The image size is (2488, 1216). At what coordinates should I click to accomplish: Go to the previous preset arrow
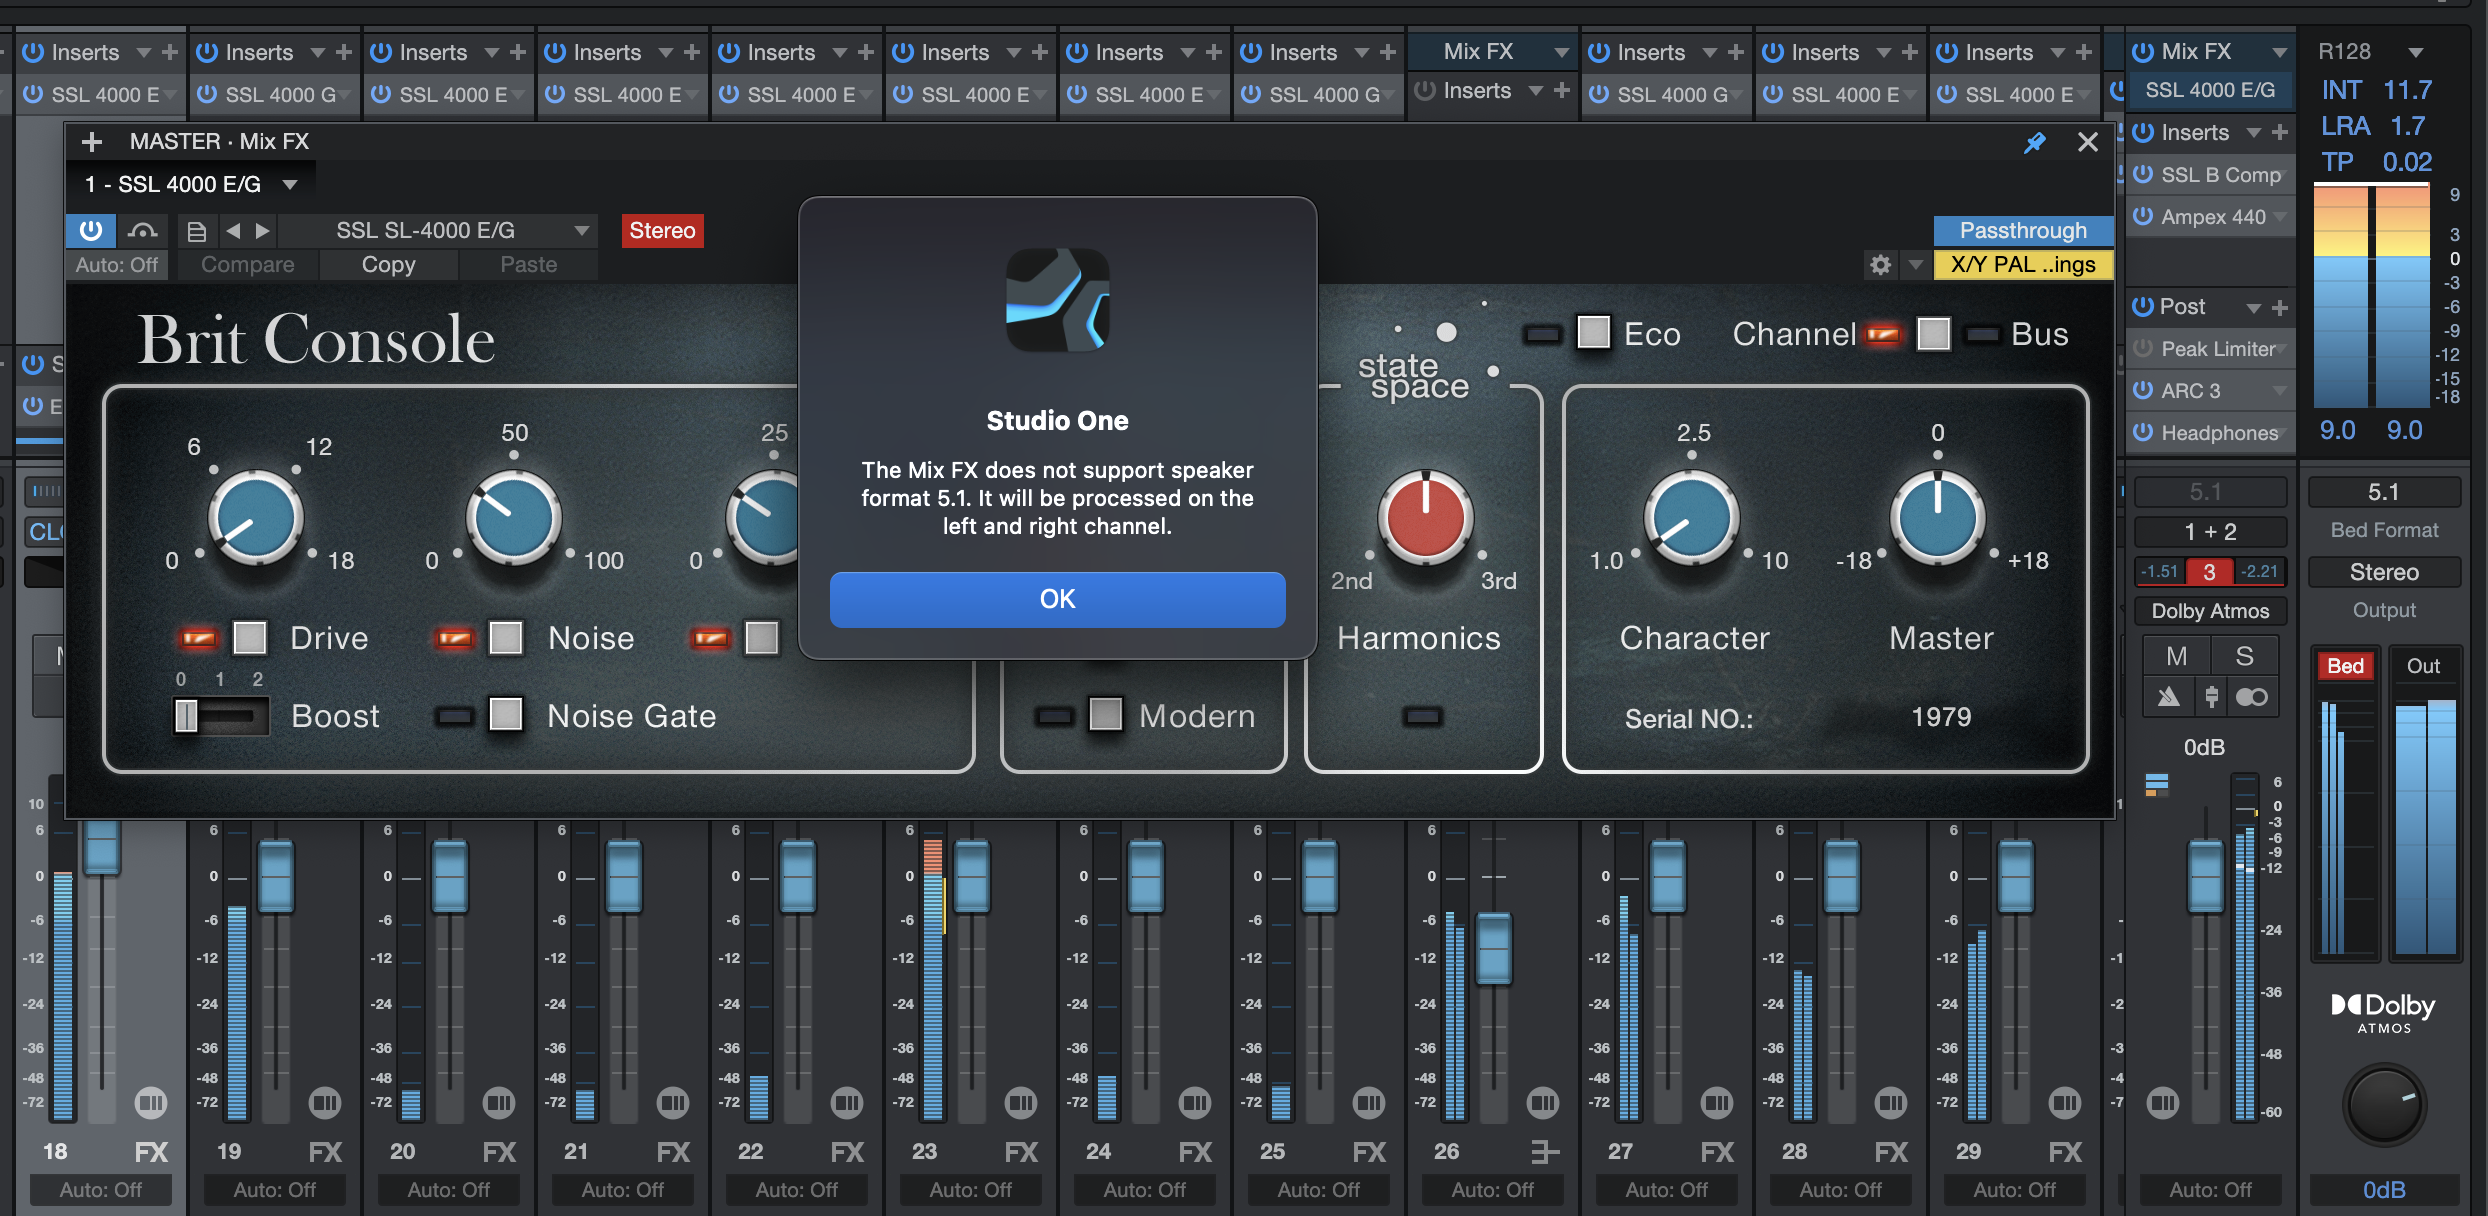coord(233,231)
